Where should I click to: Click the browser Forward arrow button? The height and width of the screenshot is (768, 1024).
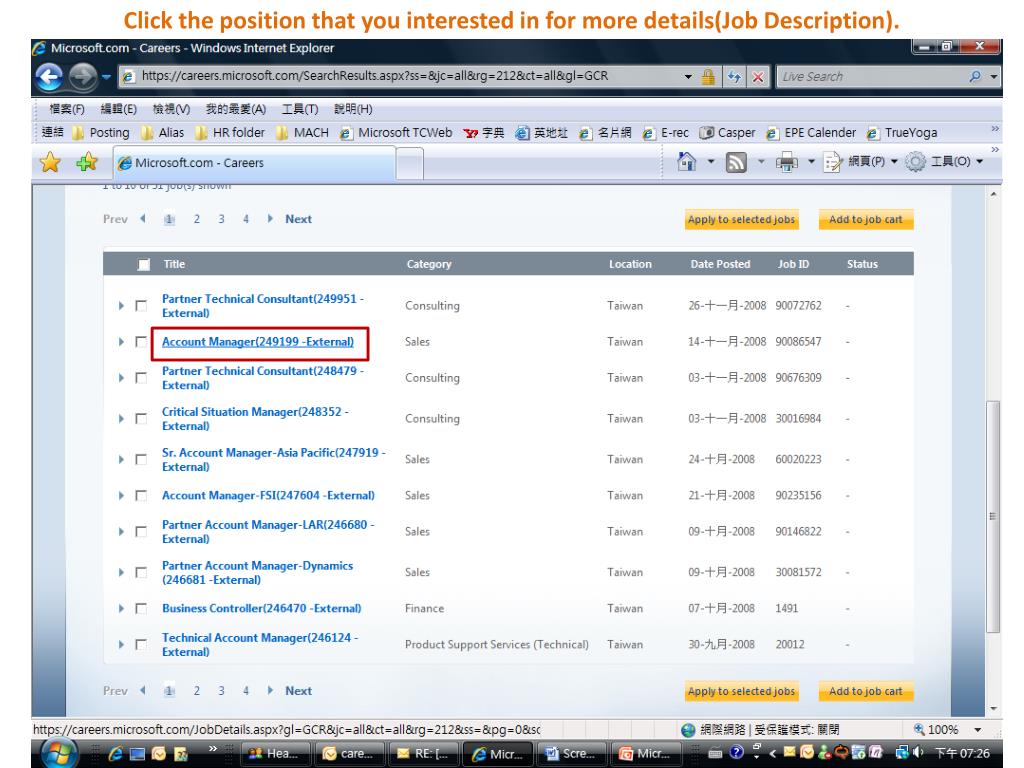[82, 77]
